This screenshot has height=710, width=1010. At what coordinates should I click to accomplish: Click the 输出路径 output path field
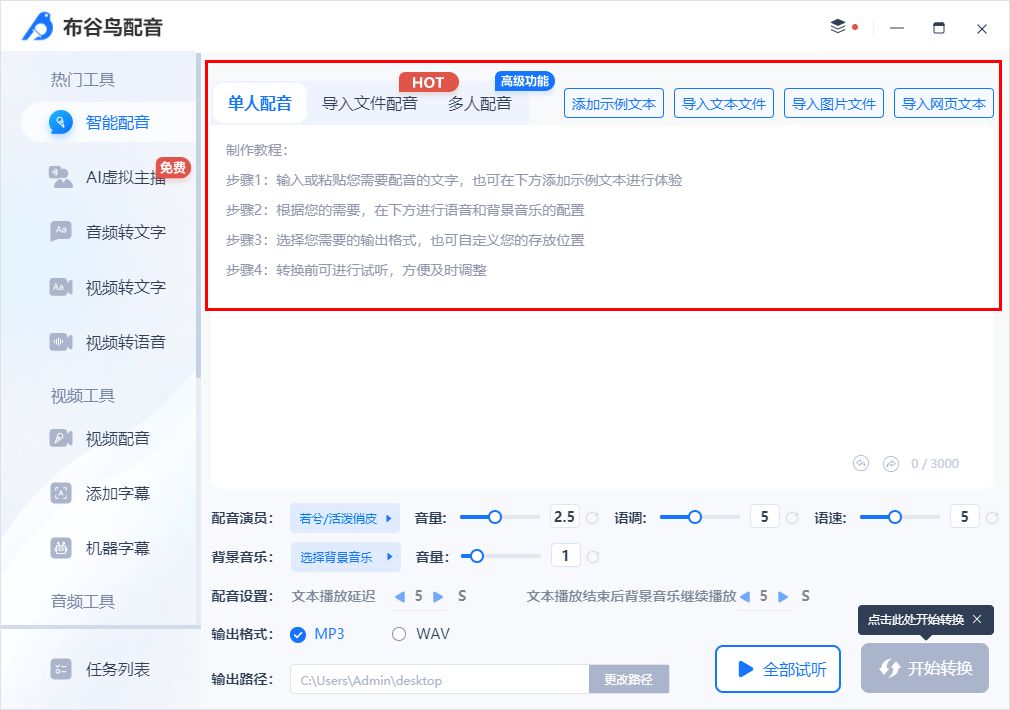coord(440,680)
